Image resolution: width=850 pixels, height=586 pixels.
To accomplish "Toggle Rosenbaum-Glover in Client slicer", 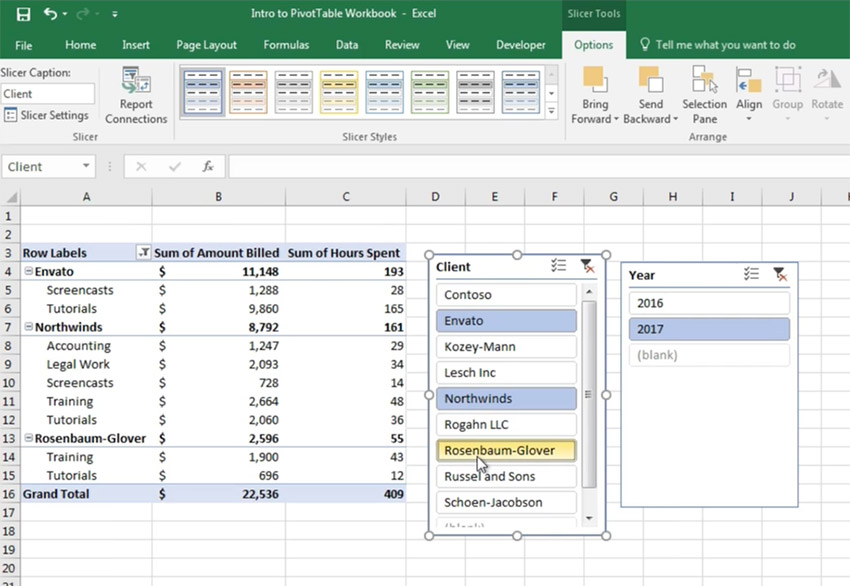I will tap(506, 450).
